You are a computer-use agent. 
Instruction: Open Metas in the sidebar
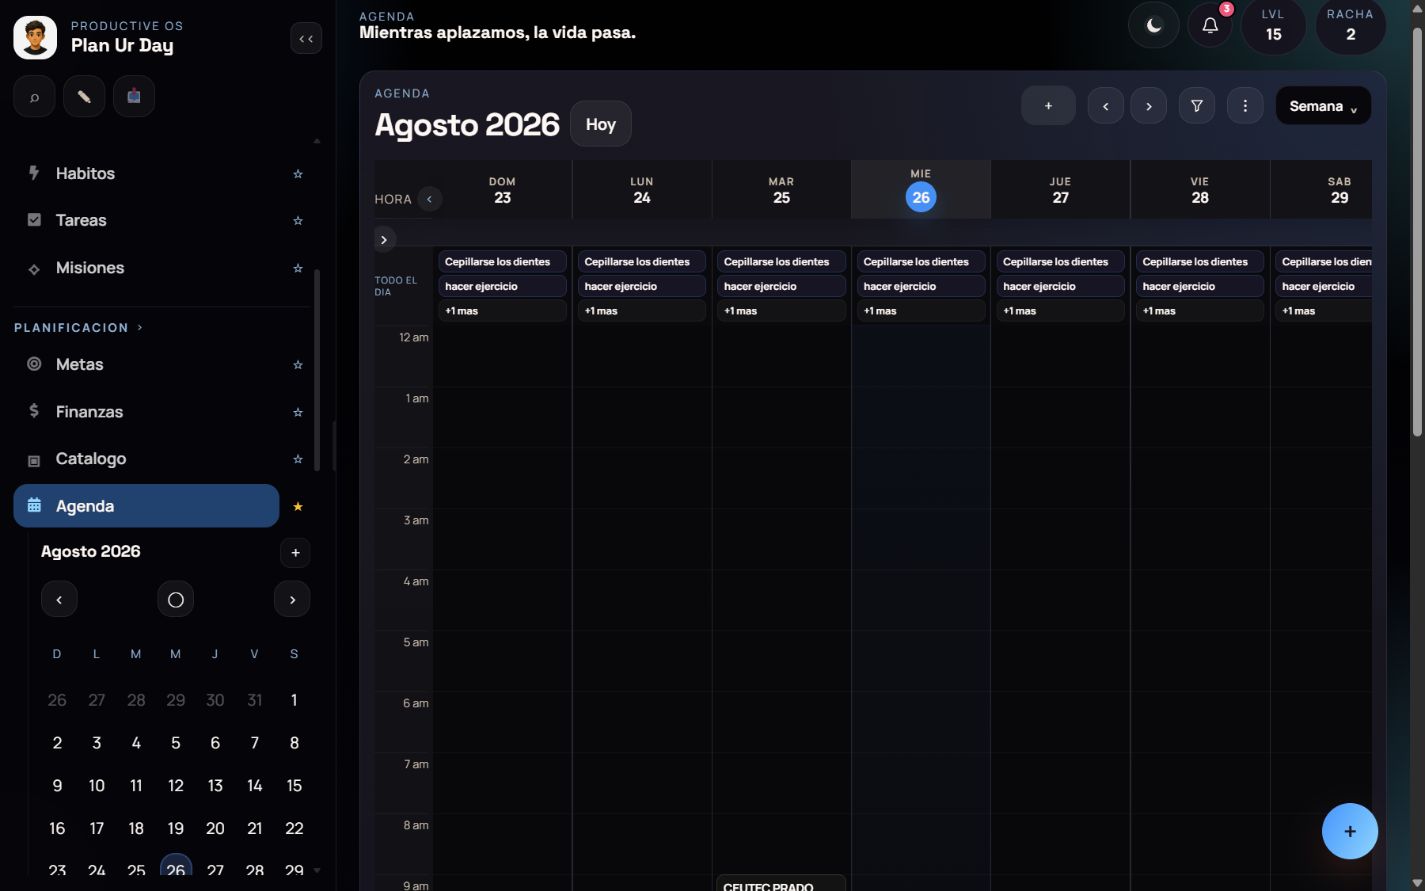[146, 364]
